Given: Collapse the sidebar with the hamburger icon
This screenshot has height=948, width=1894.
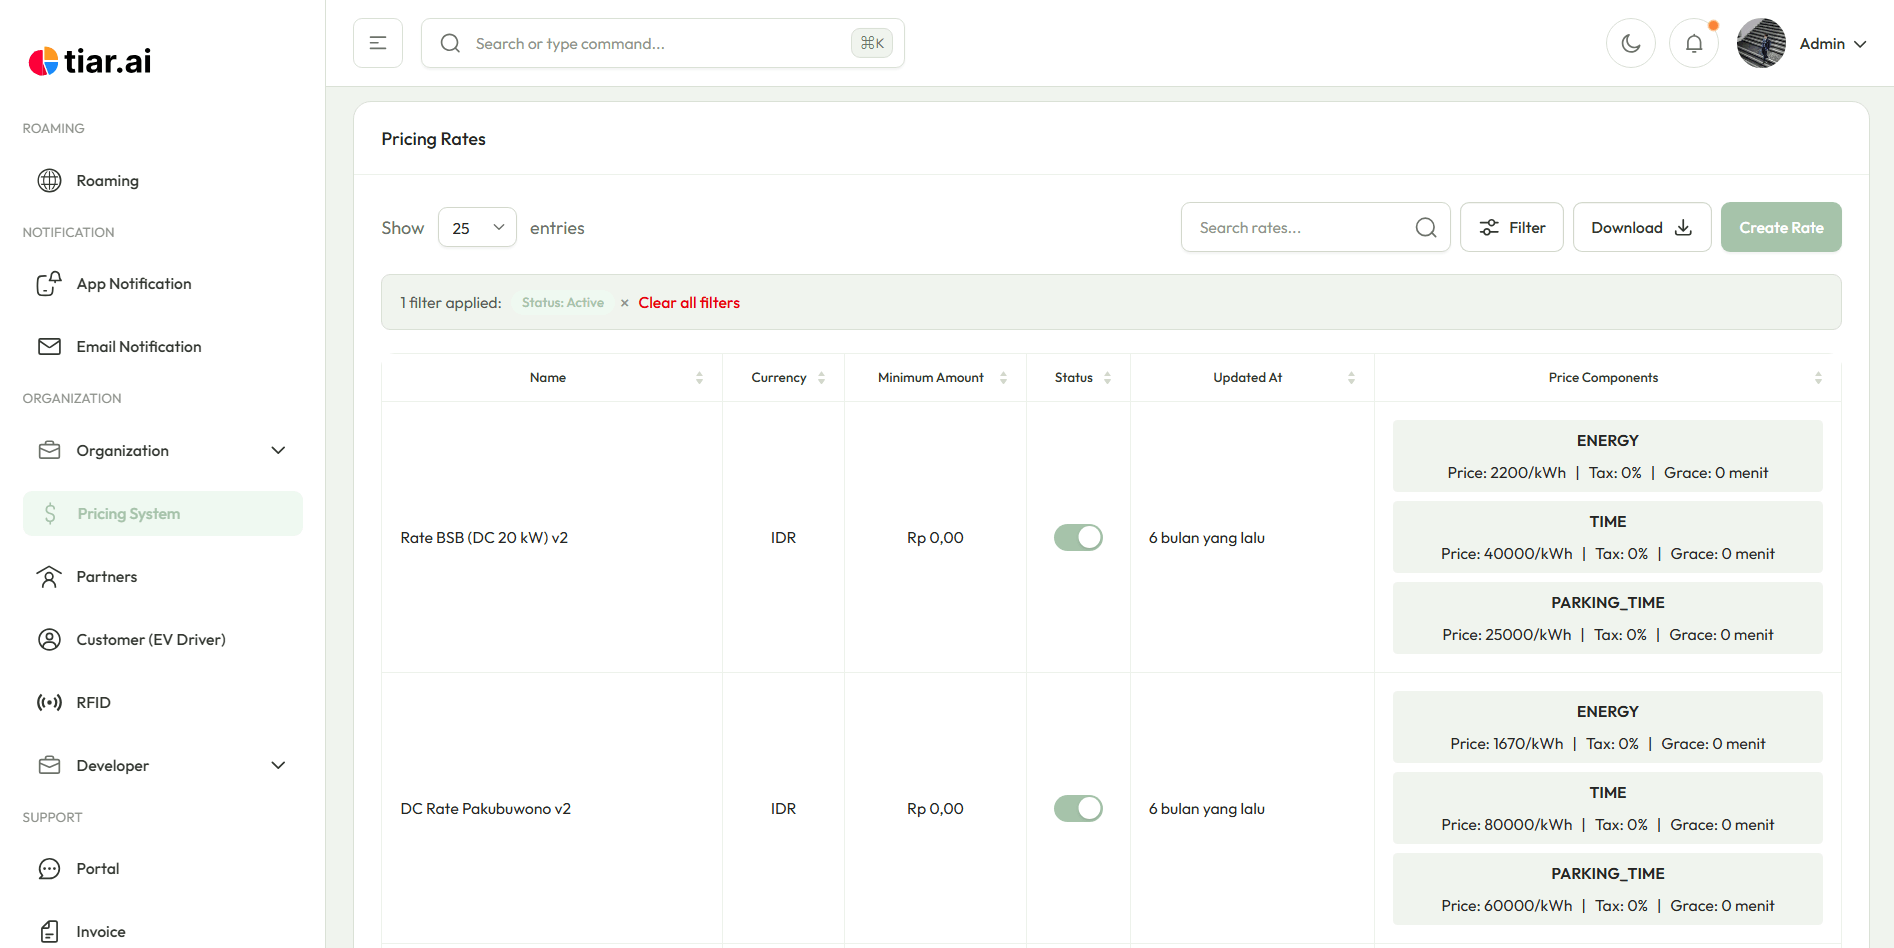Looking at the screenshot, I should 378,43.
